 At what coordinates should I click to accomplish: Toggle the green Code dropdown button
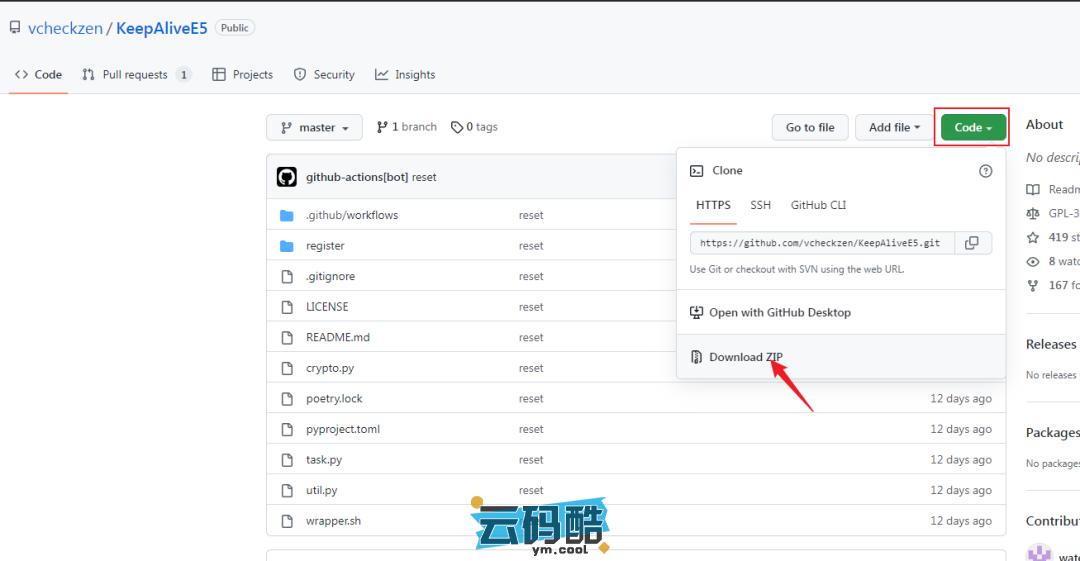[x=972, y=127]
